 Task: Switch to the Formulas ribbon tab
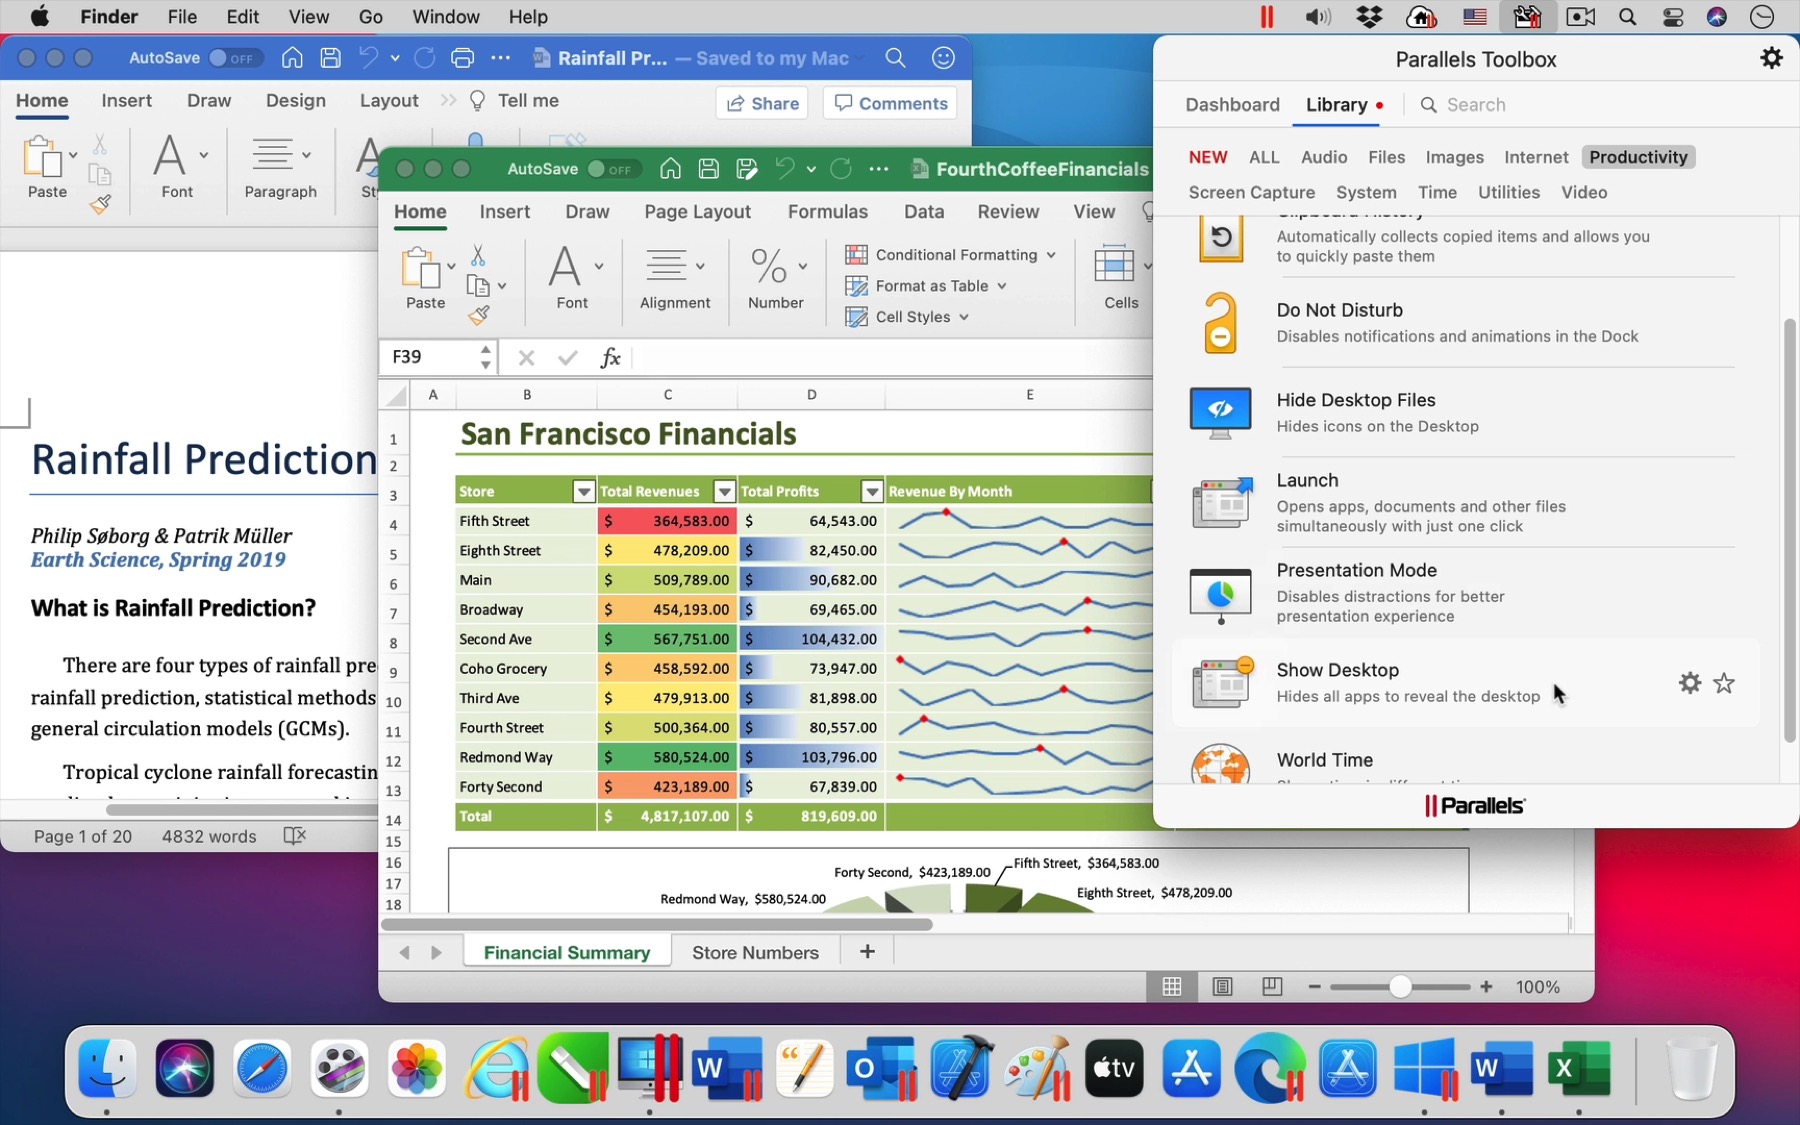click(x=827, y=212)
